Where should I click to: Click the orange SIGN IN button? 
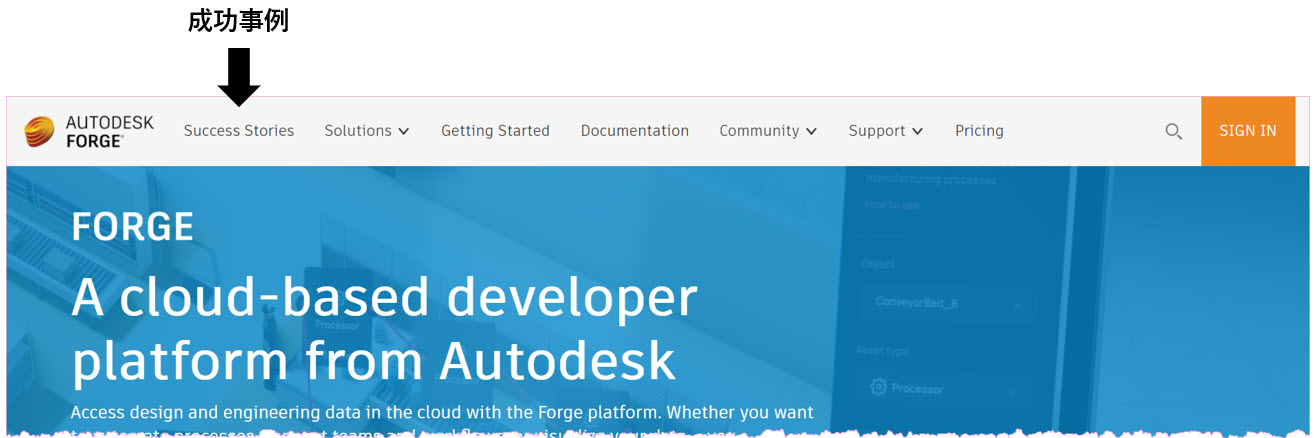[x=1247, y=131]
